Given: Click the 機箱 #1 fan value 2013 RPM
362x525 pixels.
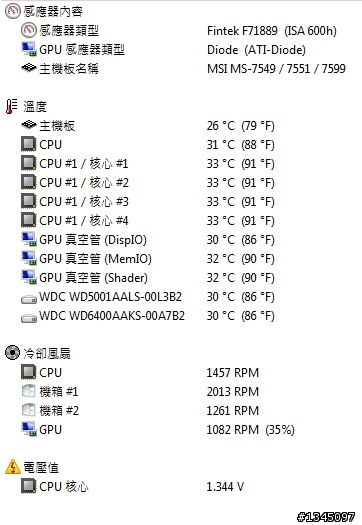Looking at the screenshot, I should click(233, 392).
